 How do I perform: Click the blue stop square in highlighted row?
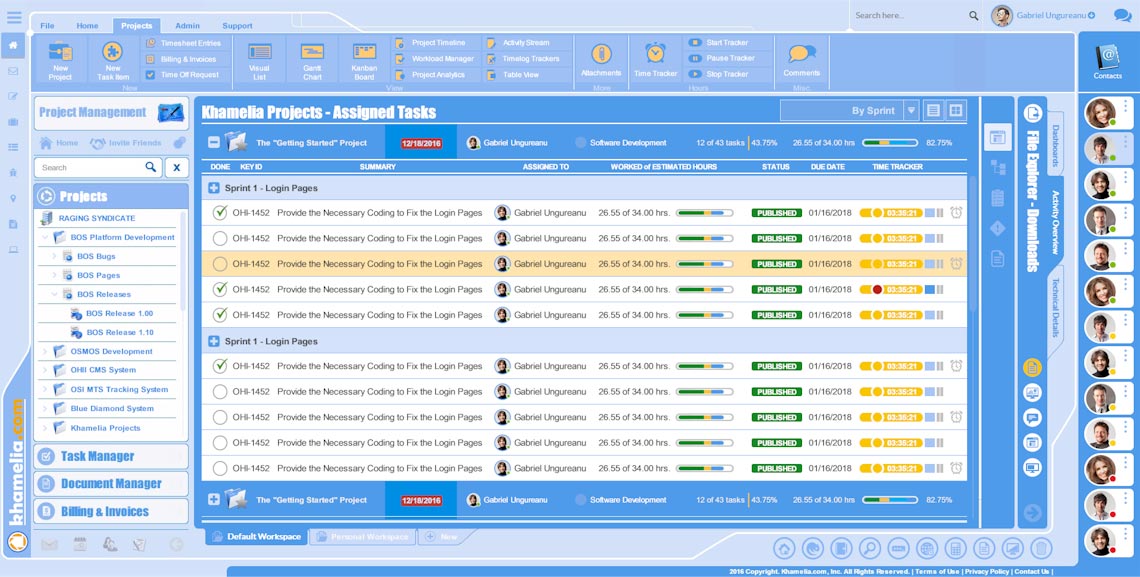[x=929, y=264]
